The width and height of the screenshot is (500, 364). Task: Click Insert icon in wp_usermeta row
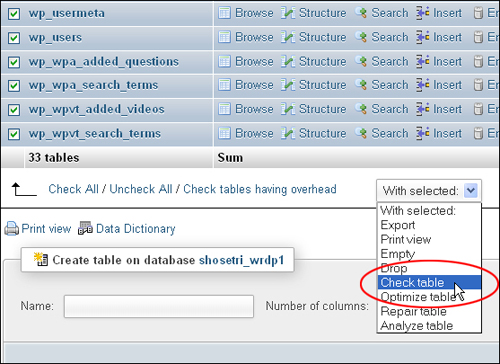click(422, 13)
